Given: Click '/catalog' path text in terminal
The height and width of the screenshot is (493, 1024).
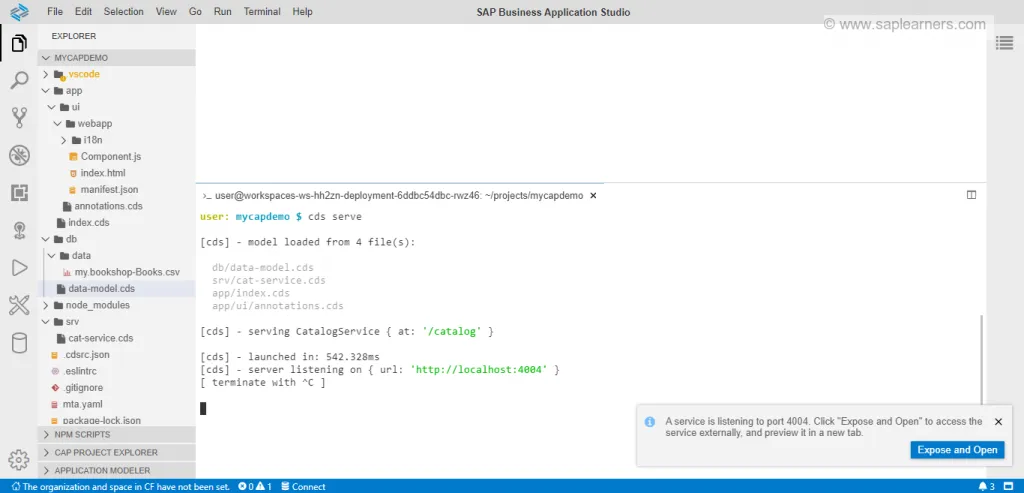Looking at the screenshot, I should click(453, 332).
